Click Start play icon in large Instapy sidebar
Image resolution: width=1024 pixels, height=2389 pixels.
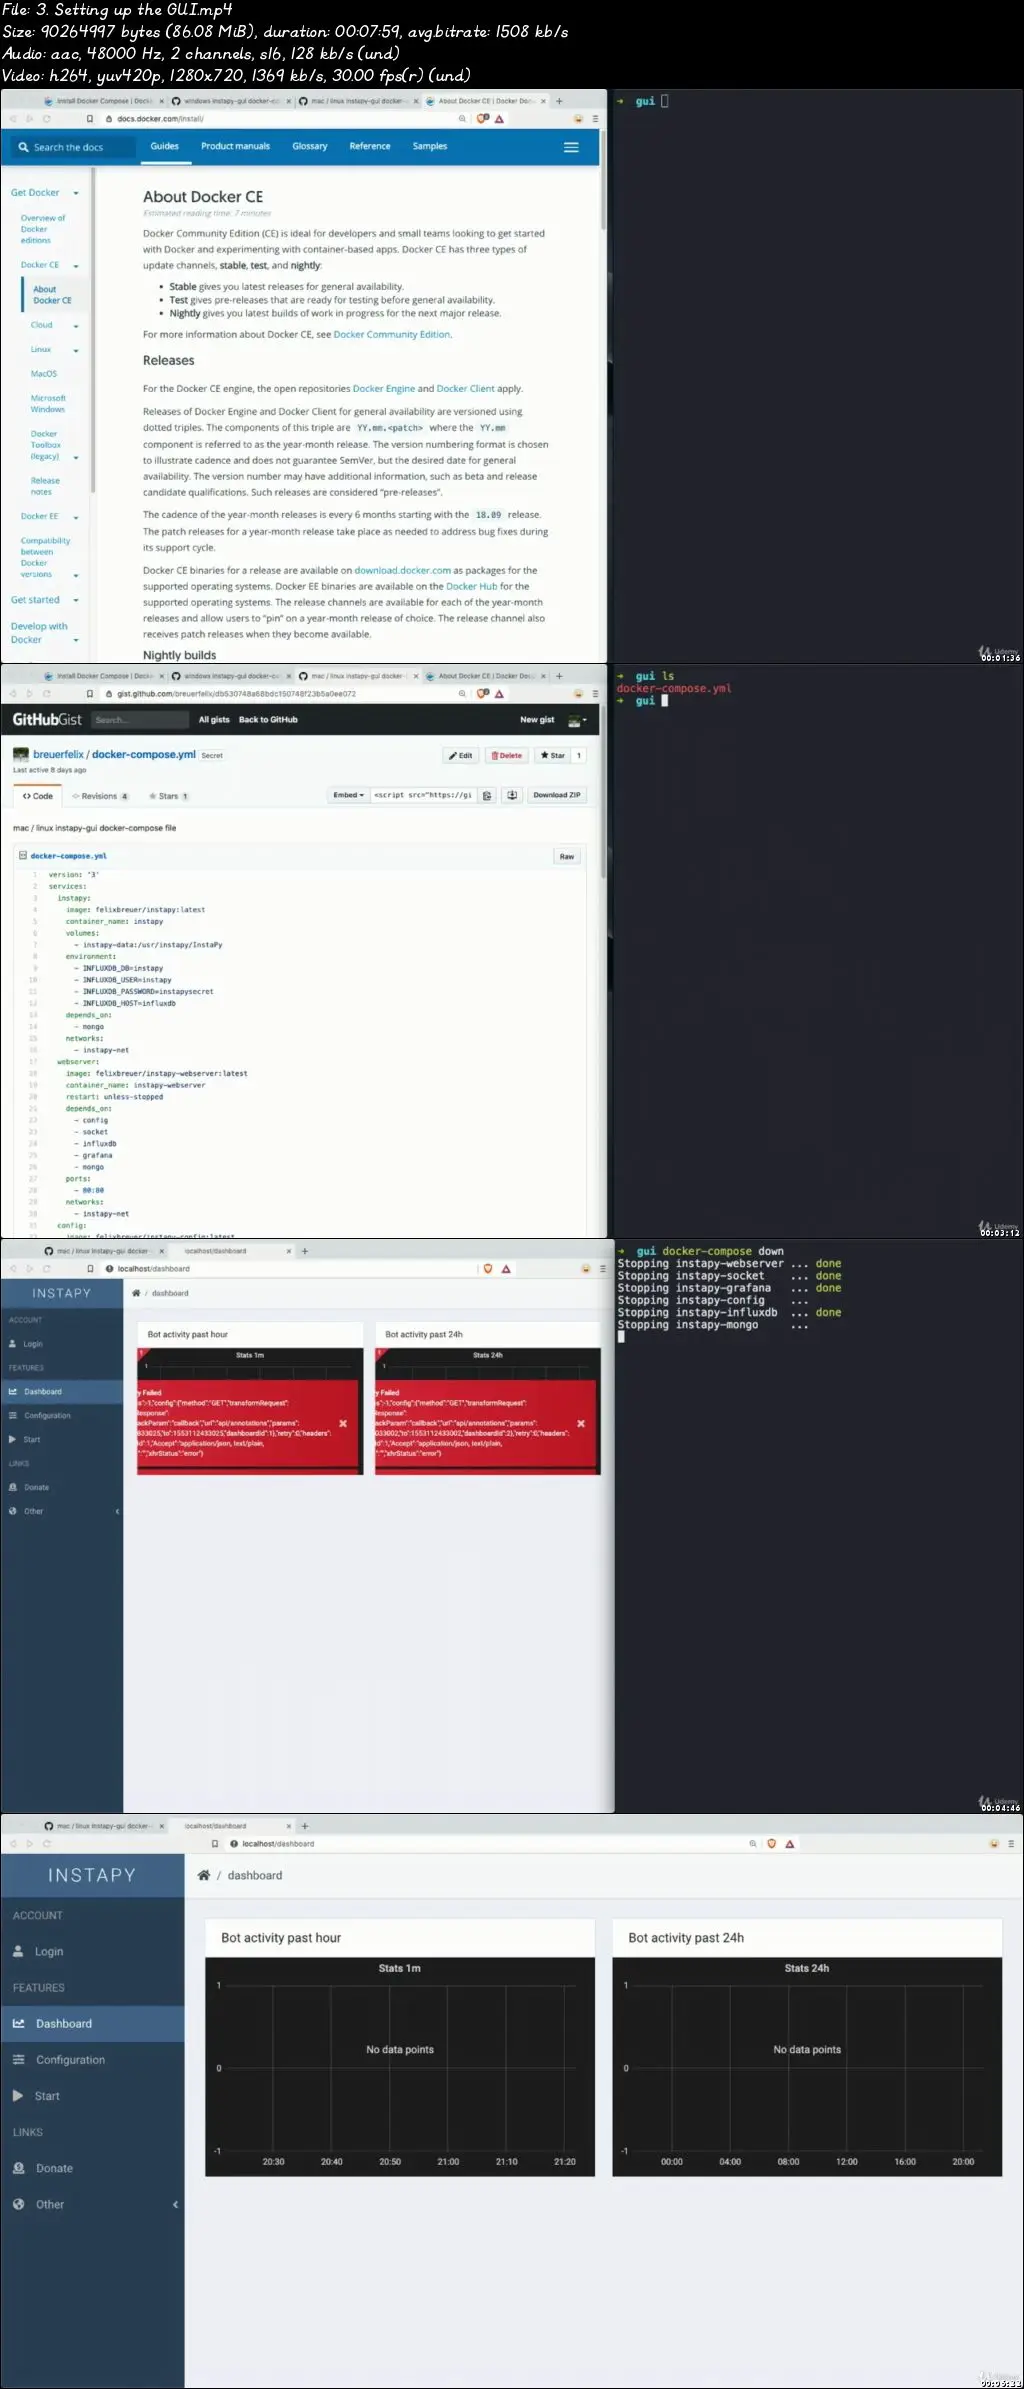pyautogui.click(x=19, y=2095)
